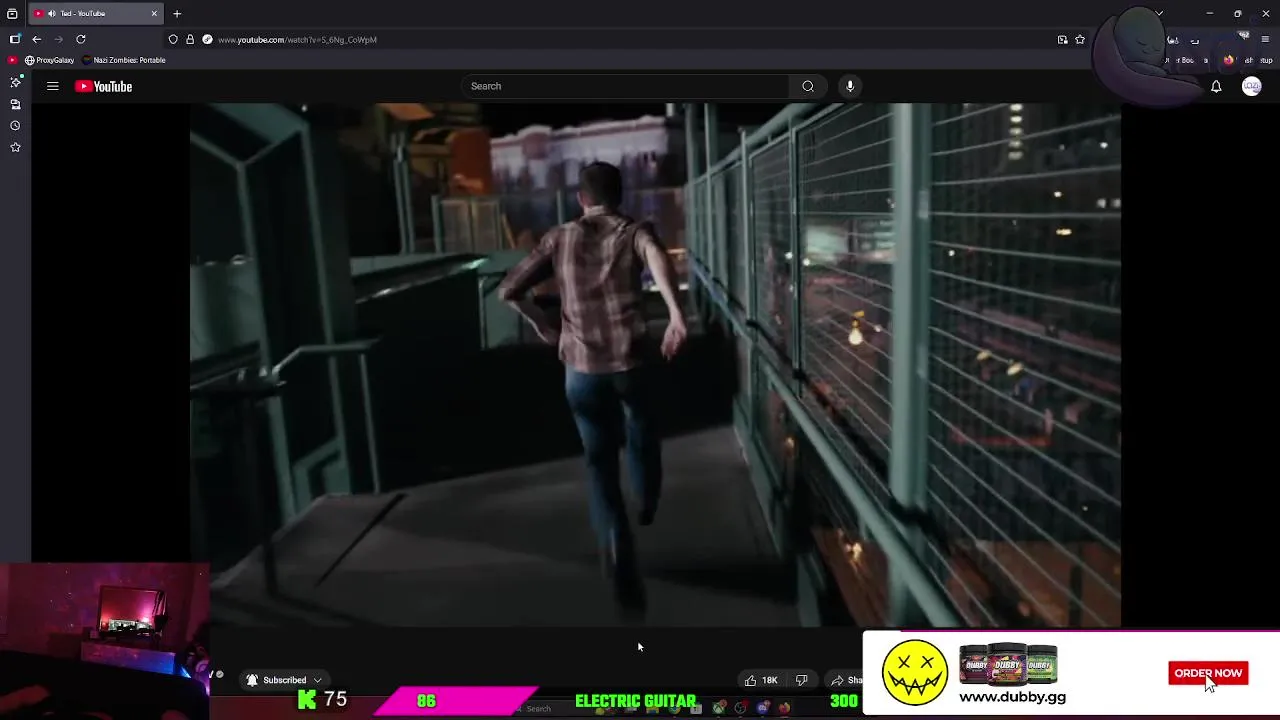Click the youtube.com address bar URL
This screenshot has width=1280, height=720.
tap(297, 40)
